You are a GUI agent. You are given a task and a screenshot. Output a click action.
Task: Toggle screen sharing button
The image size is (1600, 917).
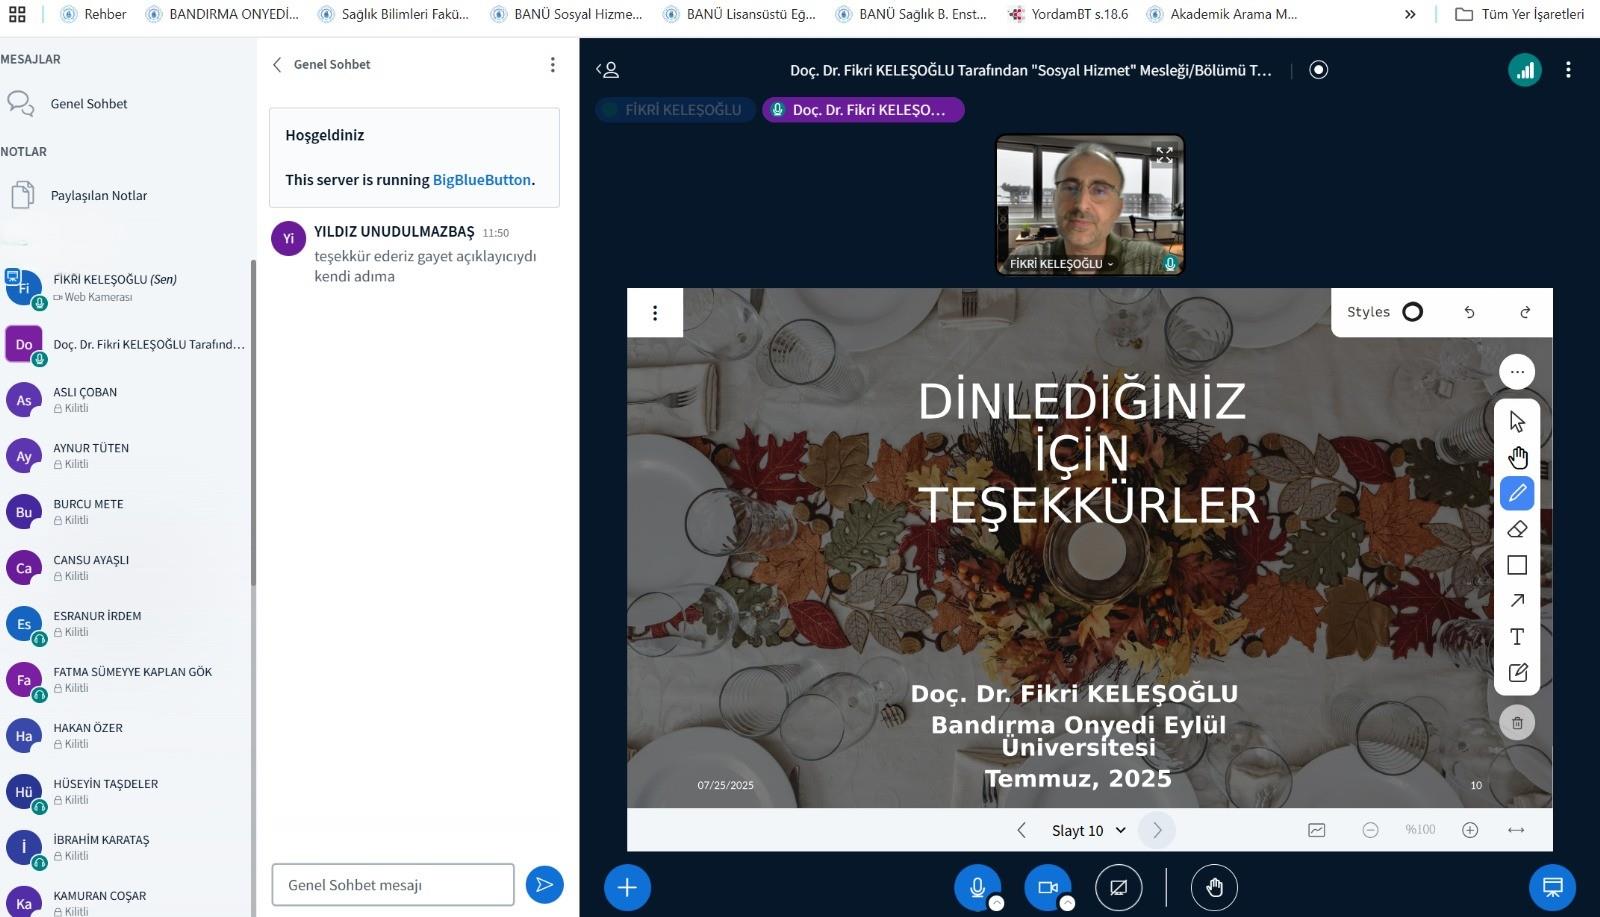1118,887
